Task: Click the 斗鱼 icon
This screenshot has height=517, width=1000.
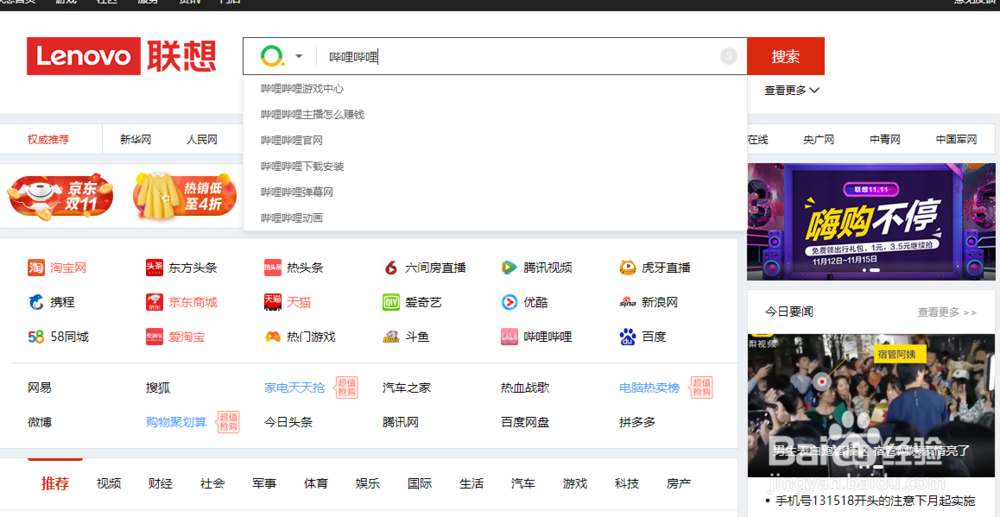Action: click(391, 337)
